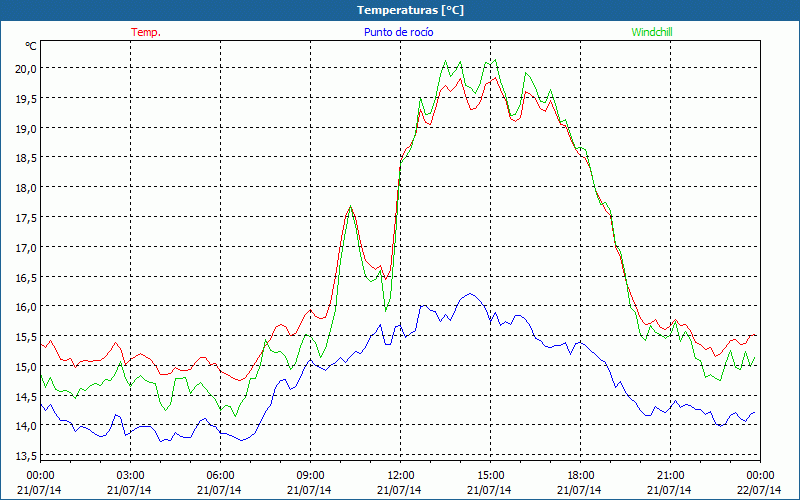Viewport: 800px width, 500px height.
Task: Click the 15:00 time label on the x-axis
Action: coord(490,476)
